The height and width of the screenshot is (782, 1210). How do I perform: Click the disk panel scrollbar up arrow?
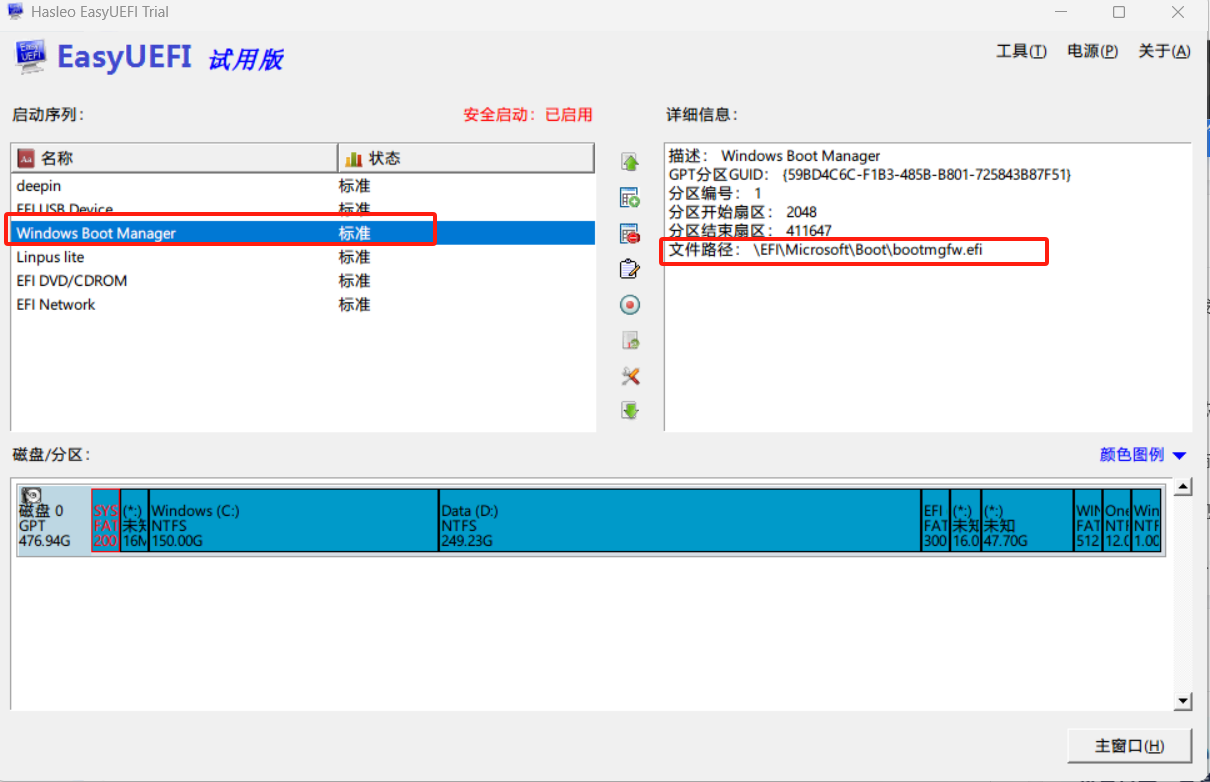point(1184,487)
